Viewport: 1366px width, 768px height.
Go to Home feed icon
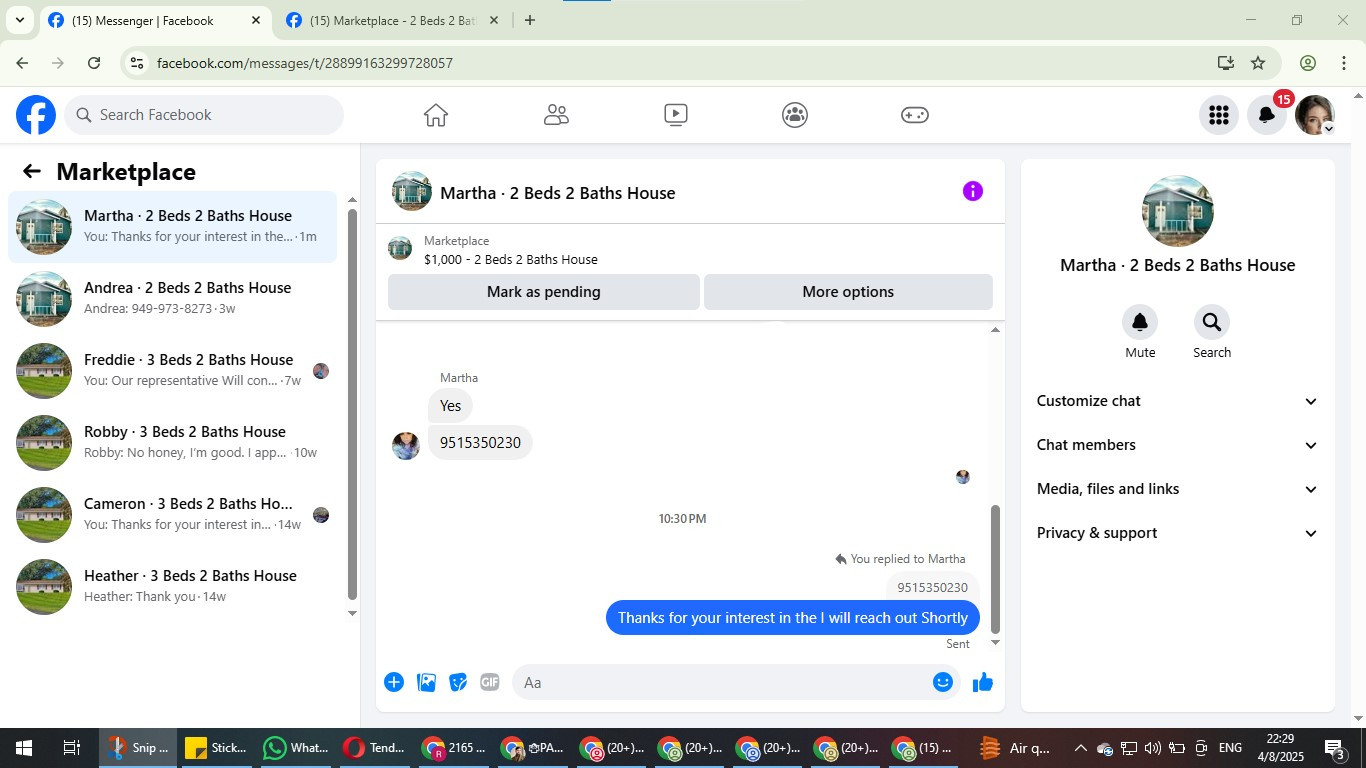[x=436, y=115]
